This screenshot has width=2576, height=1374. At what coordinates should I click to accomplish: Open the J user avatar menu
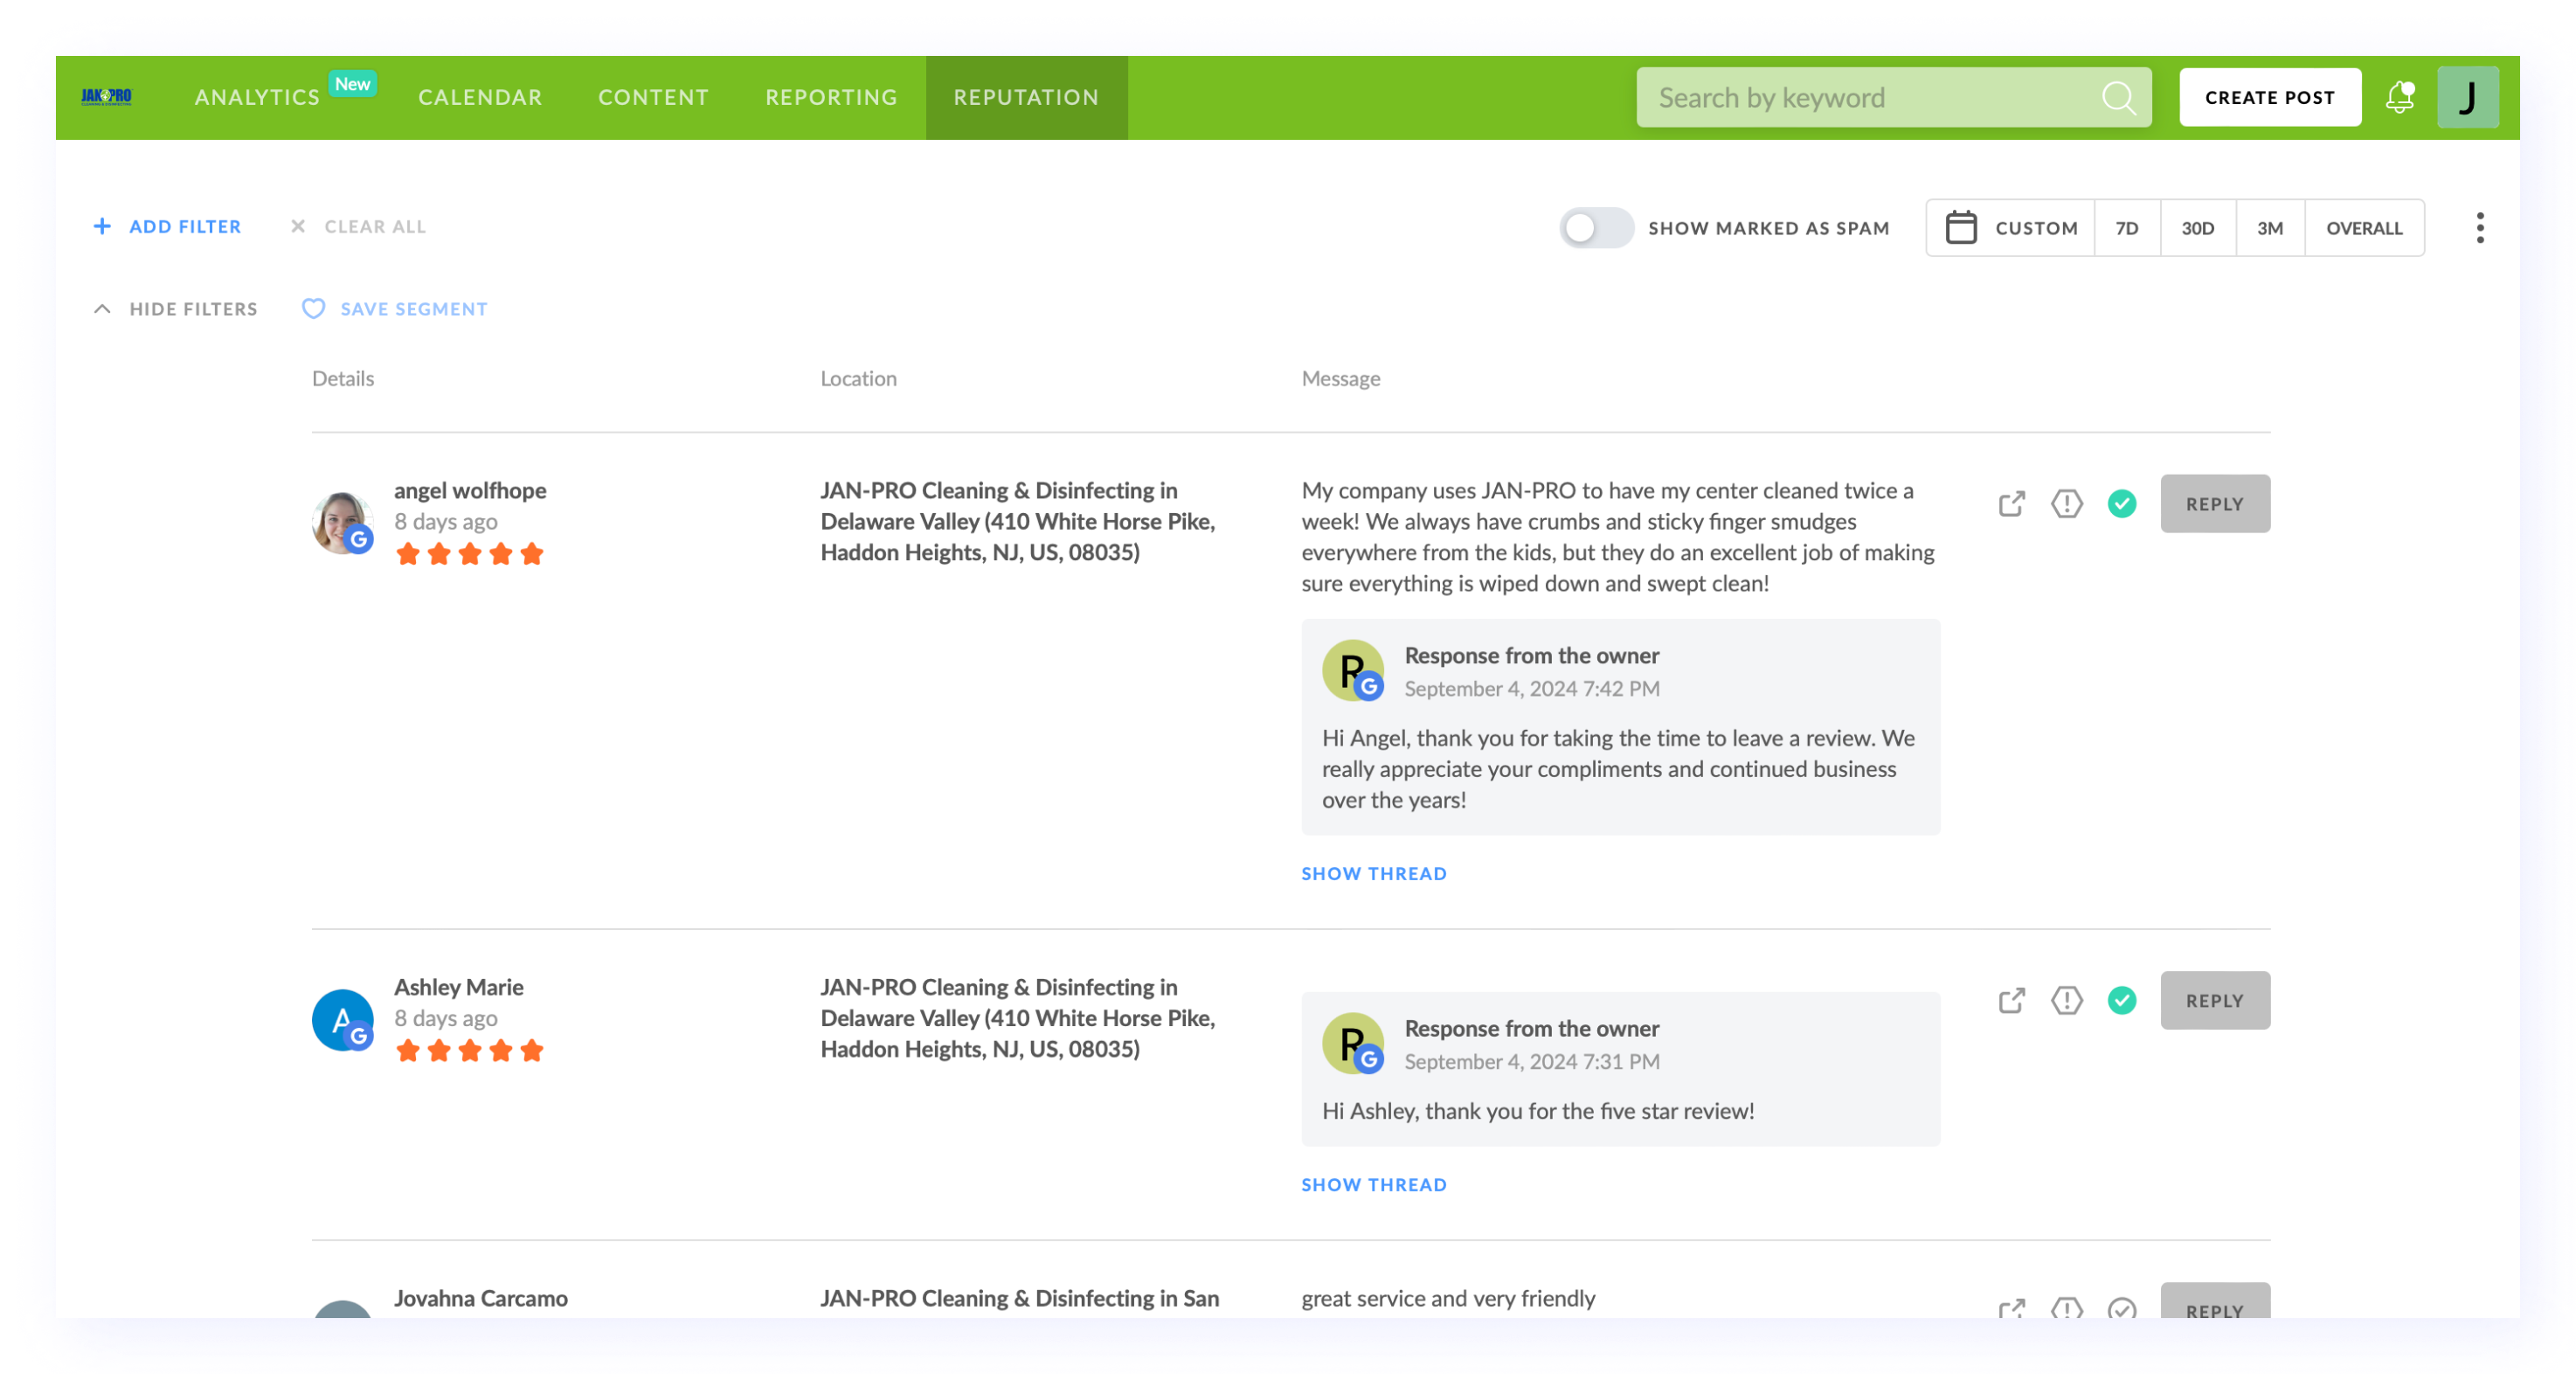[x=2467, y=97]
